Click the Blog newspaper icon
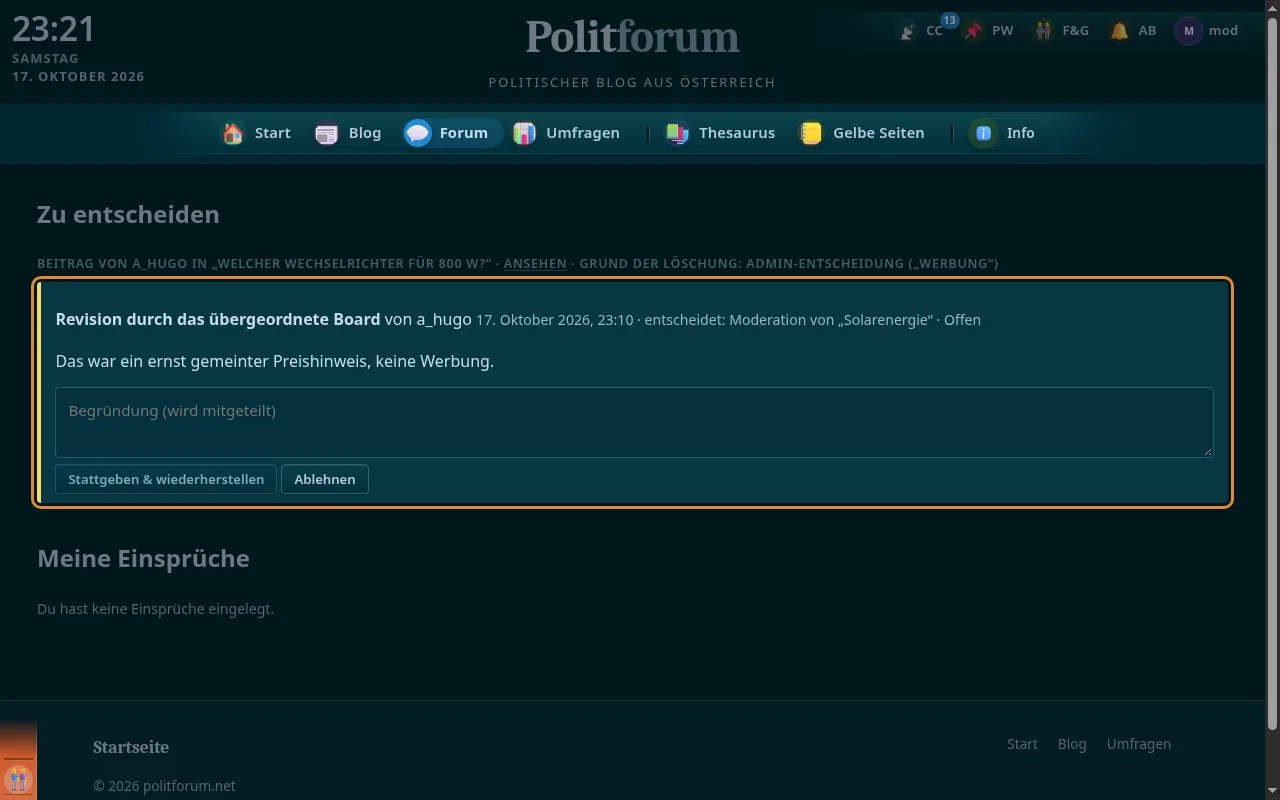This screenshot has height=800, width=1280. [x=327, y=133]
